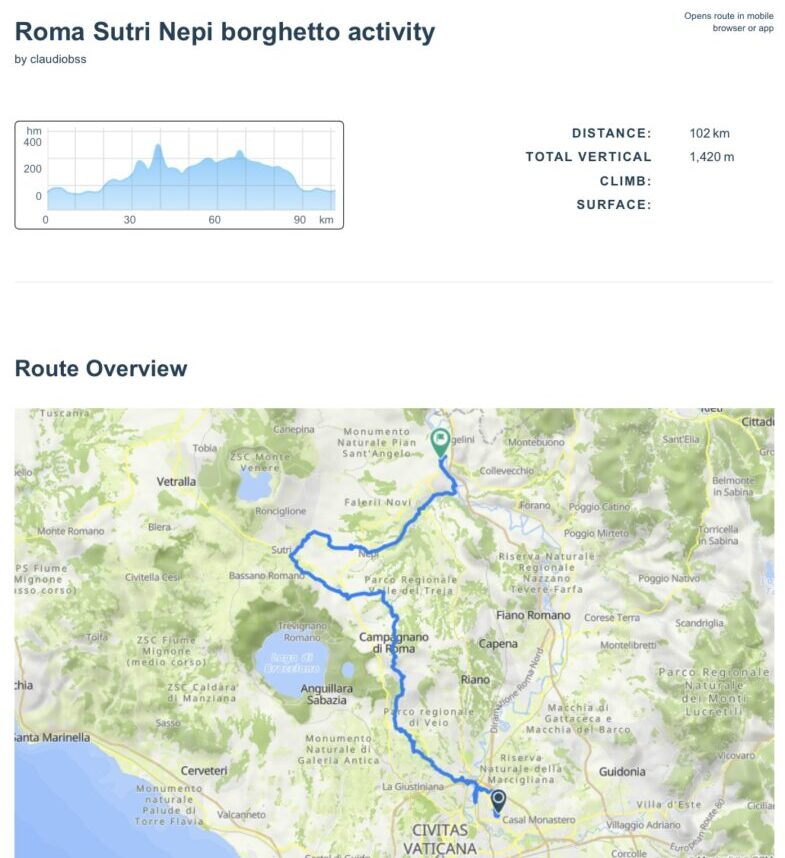Click the 102 km distance value
Image resolution: width=785 pixels, height=858 pixels.
click(x=709, y=133)
